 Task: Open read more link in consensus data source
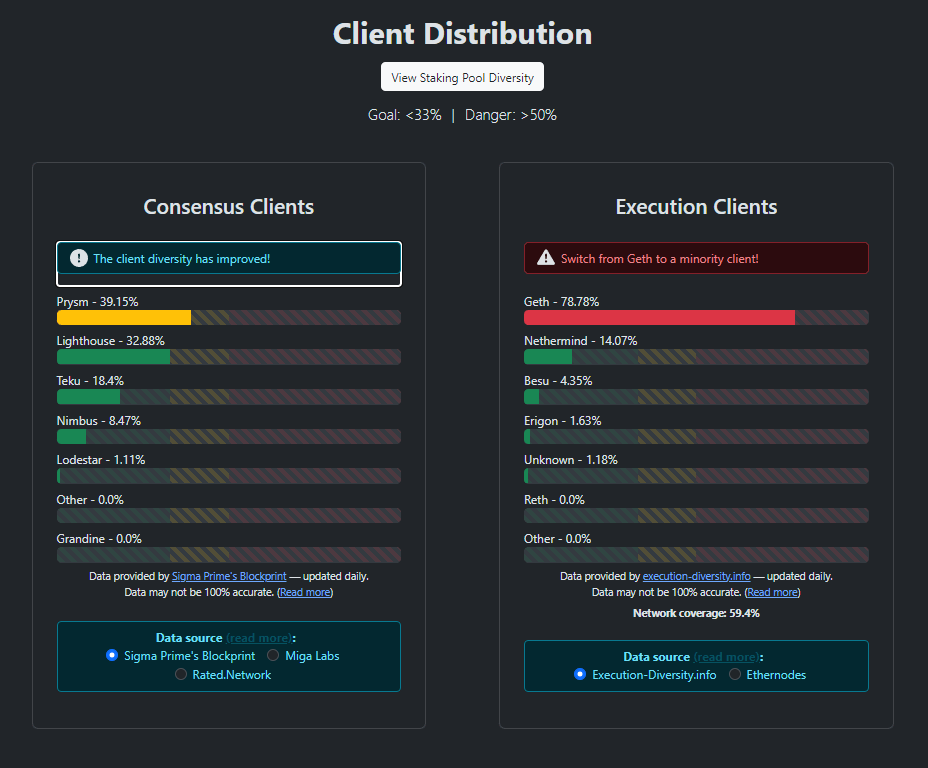coord(259,638)
